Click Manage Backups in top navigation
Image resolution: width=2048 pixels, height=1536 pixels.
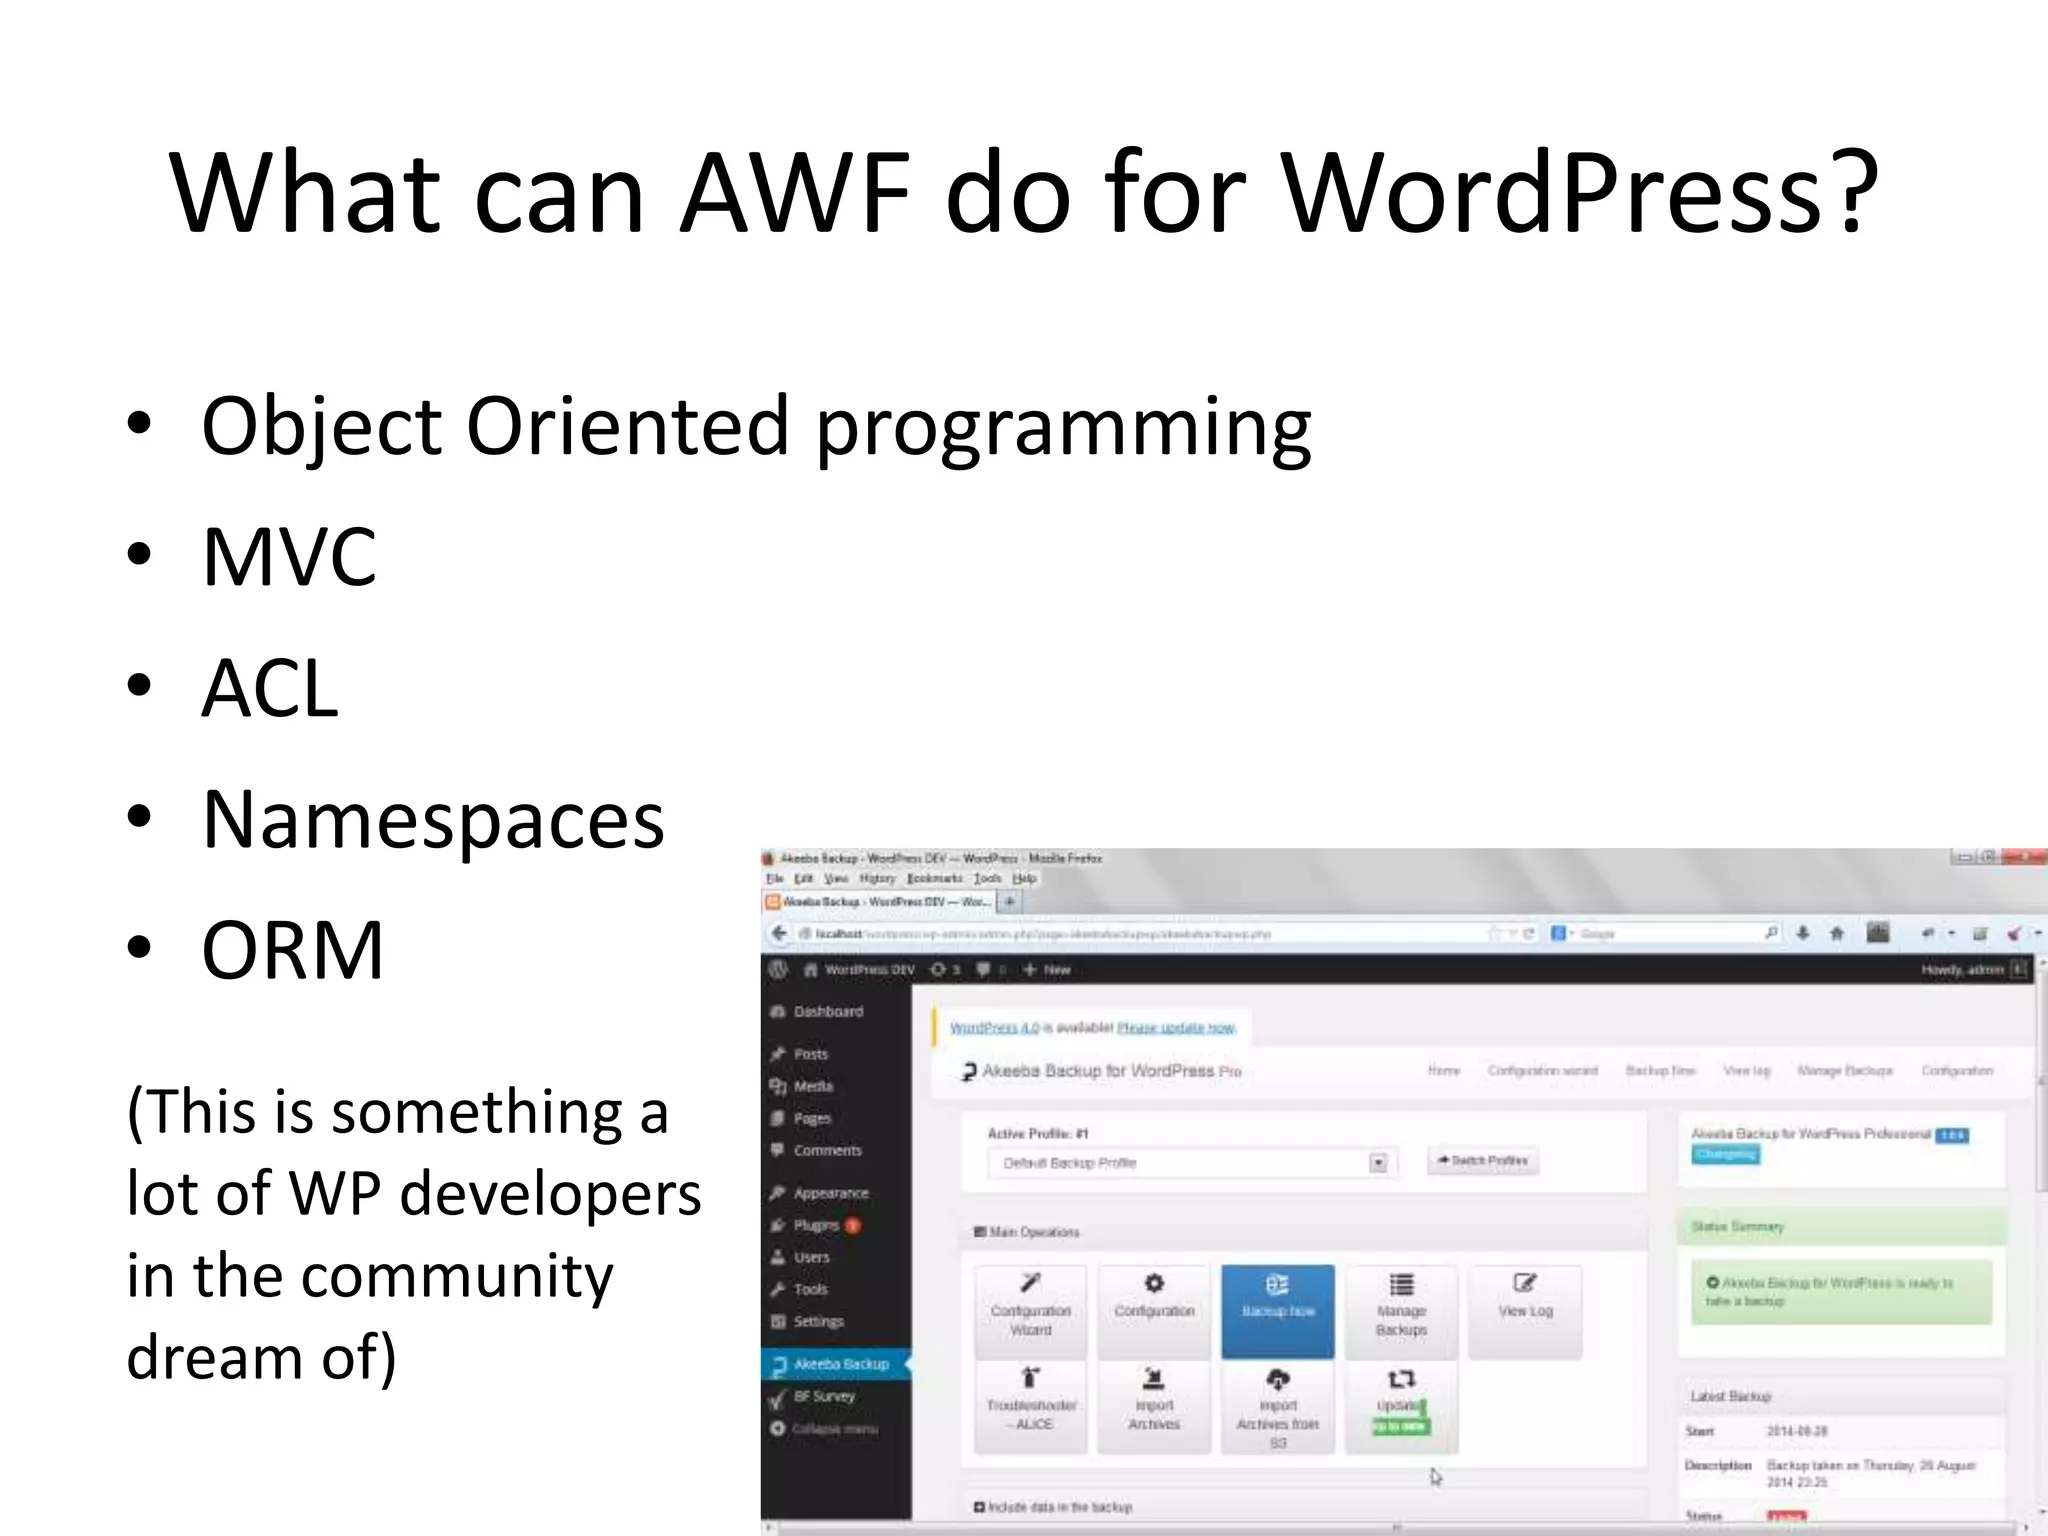point(1845,1070)
